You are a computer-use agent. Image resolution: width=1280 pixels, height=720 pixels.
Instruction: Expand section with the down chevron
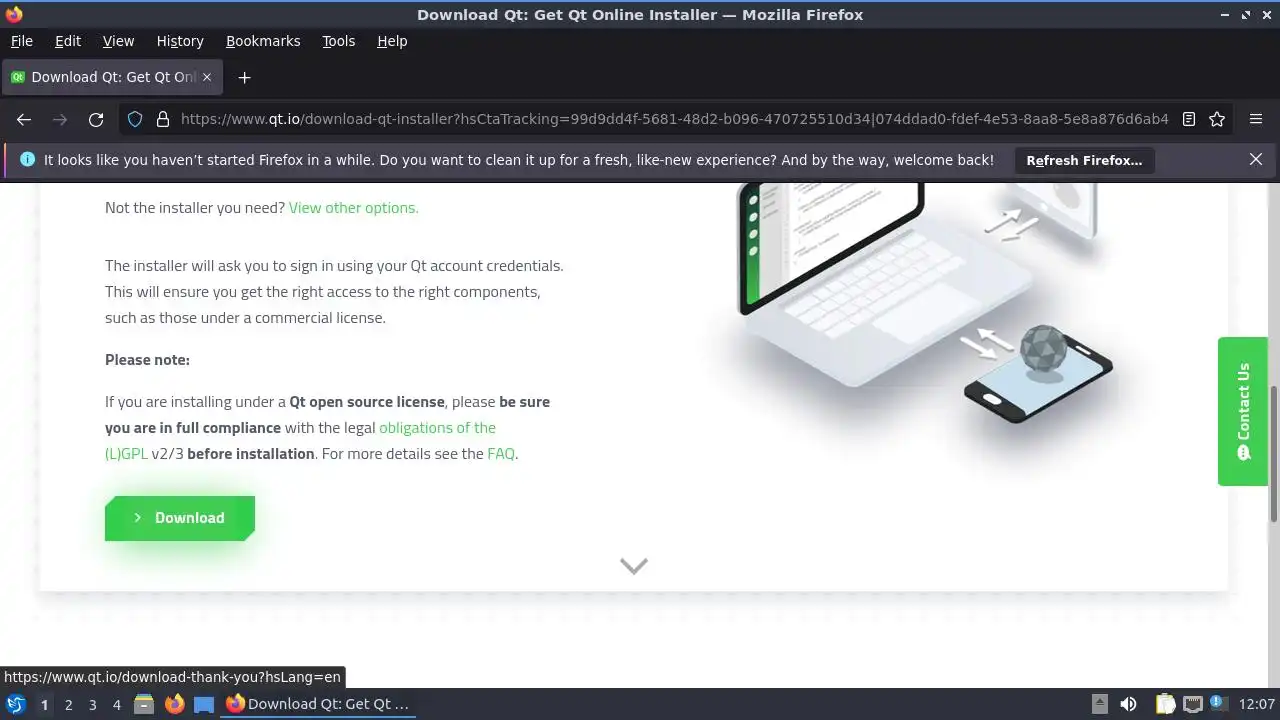634,566
